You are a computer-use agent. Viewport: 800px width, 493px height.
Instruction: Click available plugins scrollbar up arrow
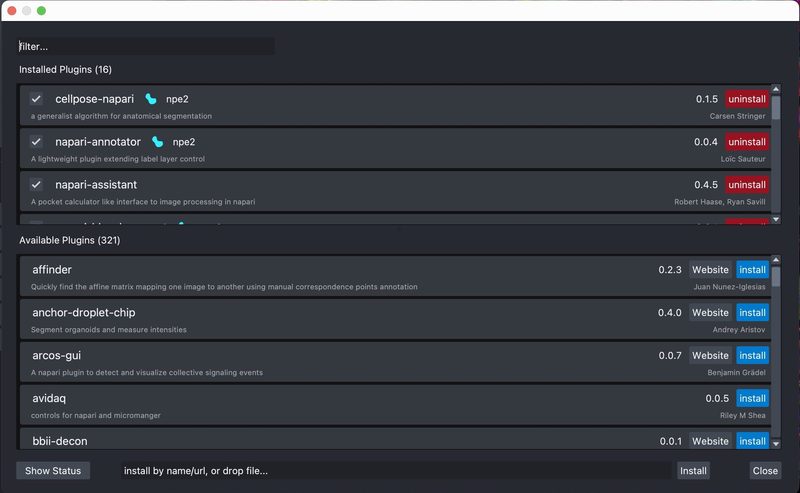point(776,260)
